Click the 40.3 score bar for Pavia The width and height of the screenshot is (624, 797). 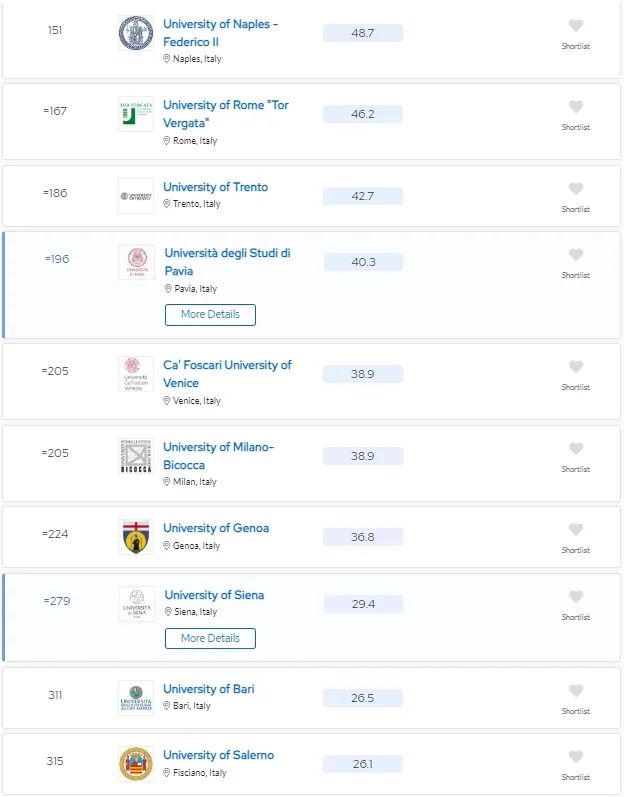pos(363,262)
